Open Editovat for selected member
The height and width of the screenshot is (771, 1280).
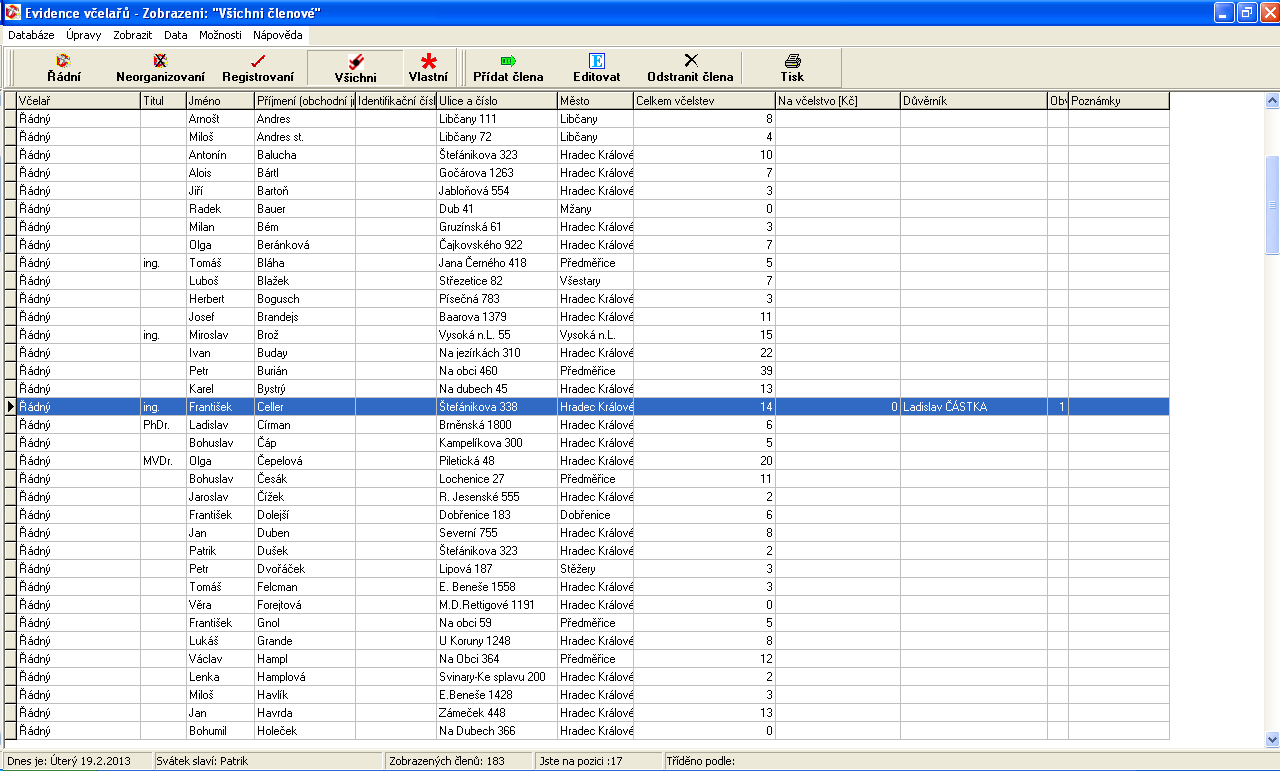click(x=597, y=68)
